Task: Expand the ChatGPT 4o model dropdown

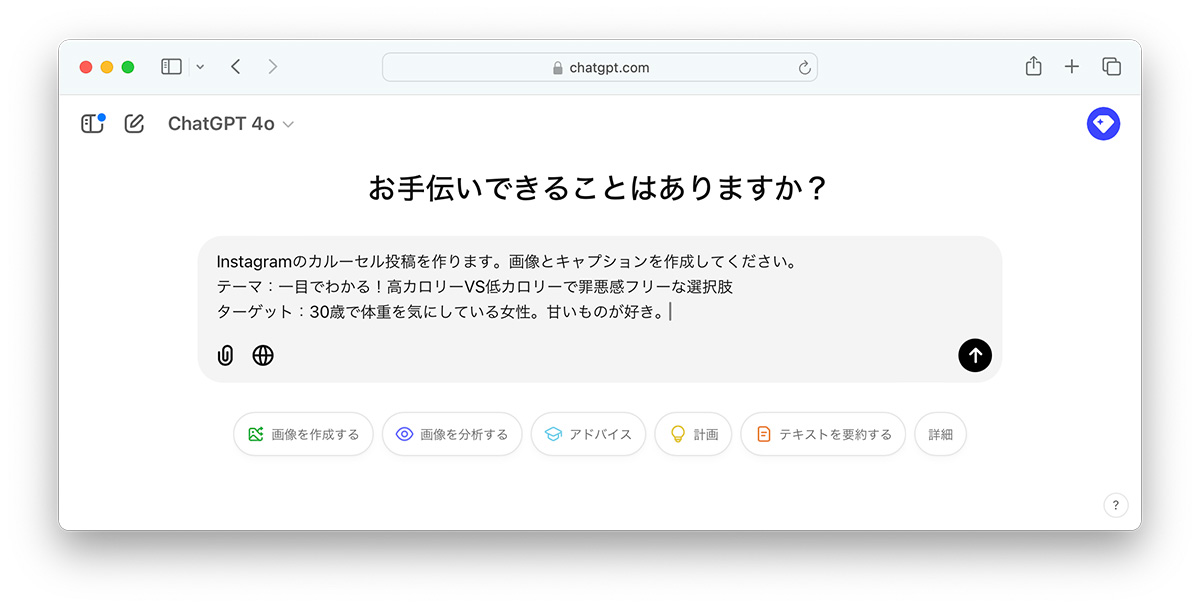Action: 231,124
